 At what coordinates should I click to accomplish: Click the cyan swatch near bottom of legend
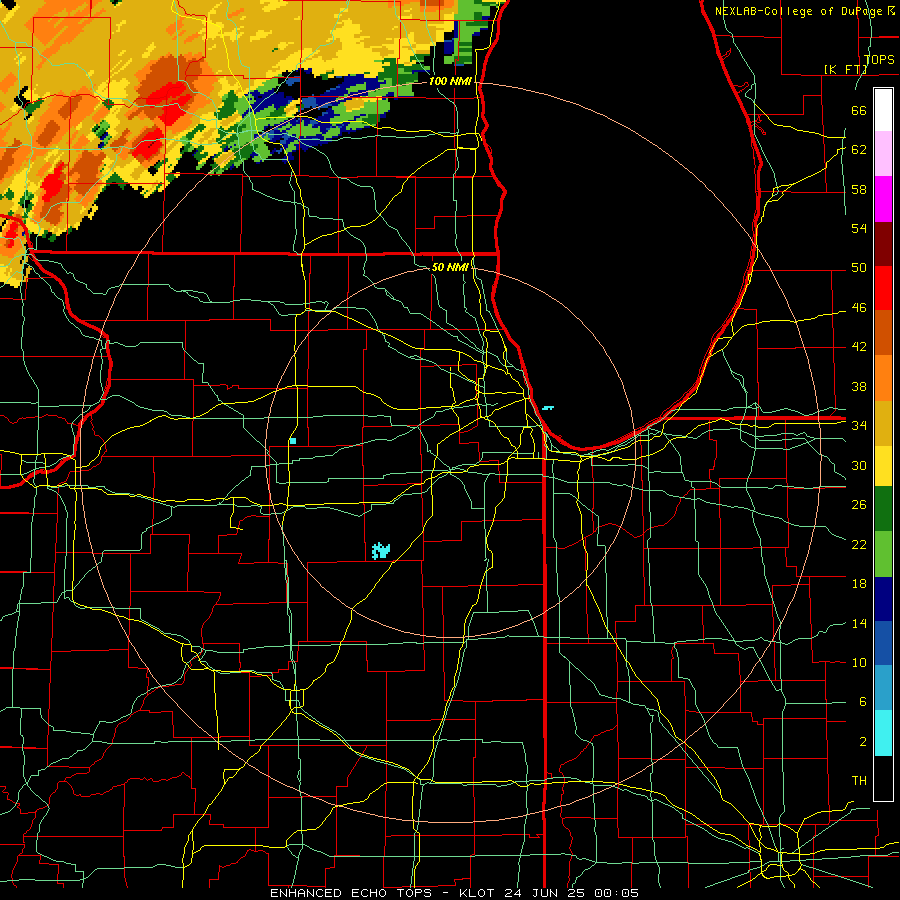pyautogui.click(x=883, y=733)
